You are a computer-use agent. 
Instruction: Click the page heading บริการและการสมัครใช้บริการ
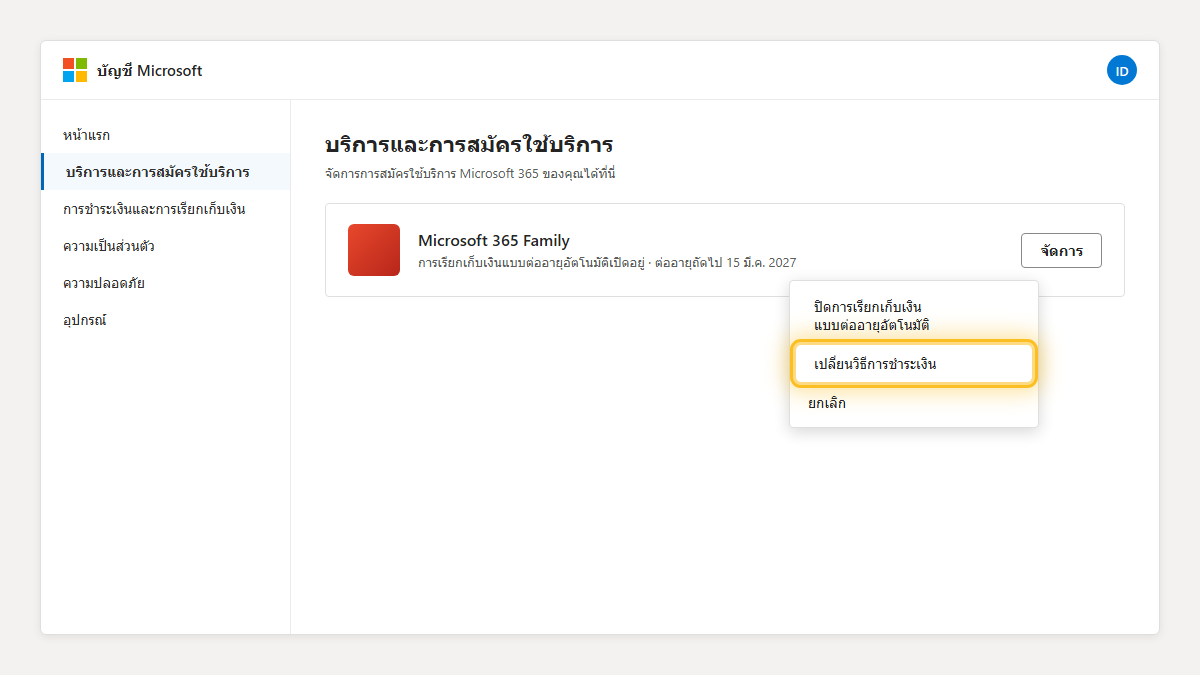click(x=469, y=145)
